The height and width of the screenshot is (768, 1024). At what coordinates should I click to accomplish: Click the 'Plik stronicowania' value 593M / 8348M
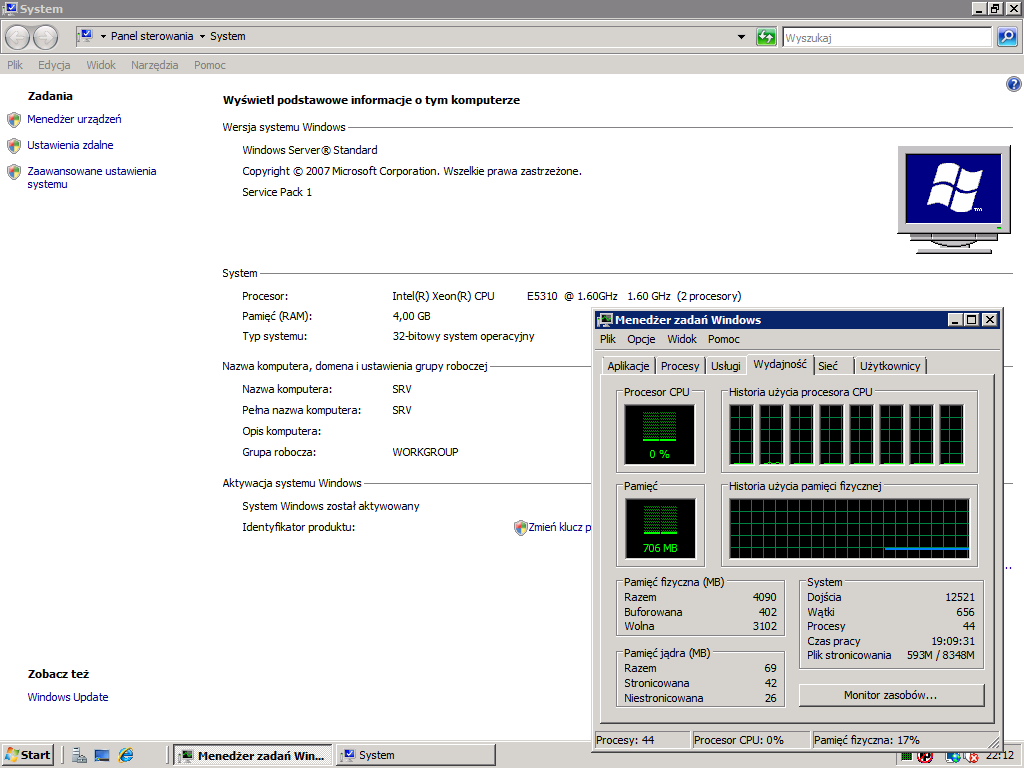940,655
